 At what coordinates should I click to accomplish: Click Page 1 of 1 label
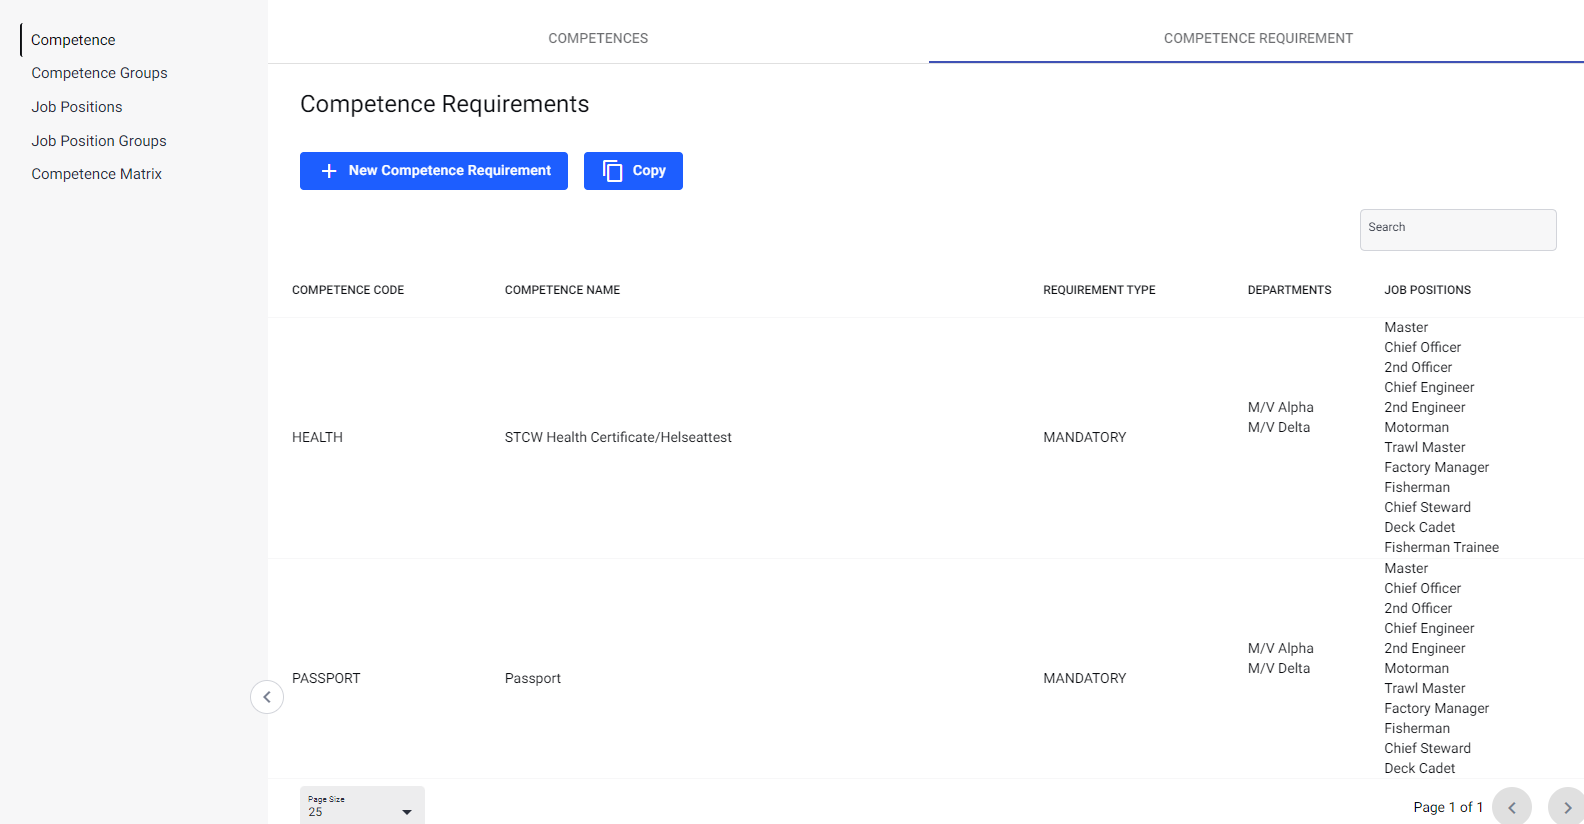point(1448,807)
